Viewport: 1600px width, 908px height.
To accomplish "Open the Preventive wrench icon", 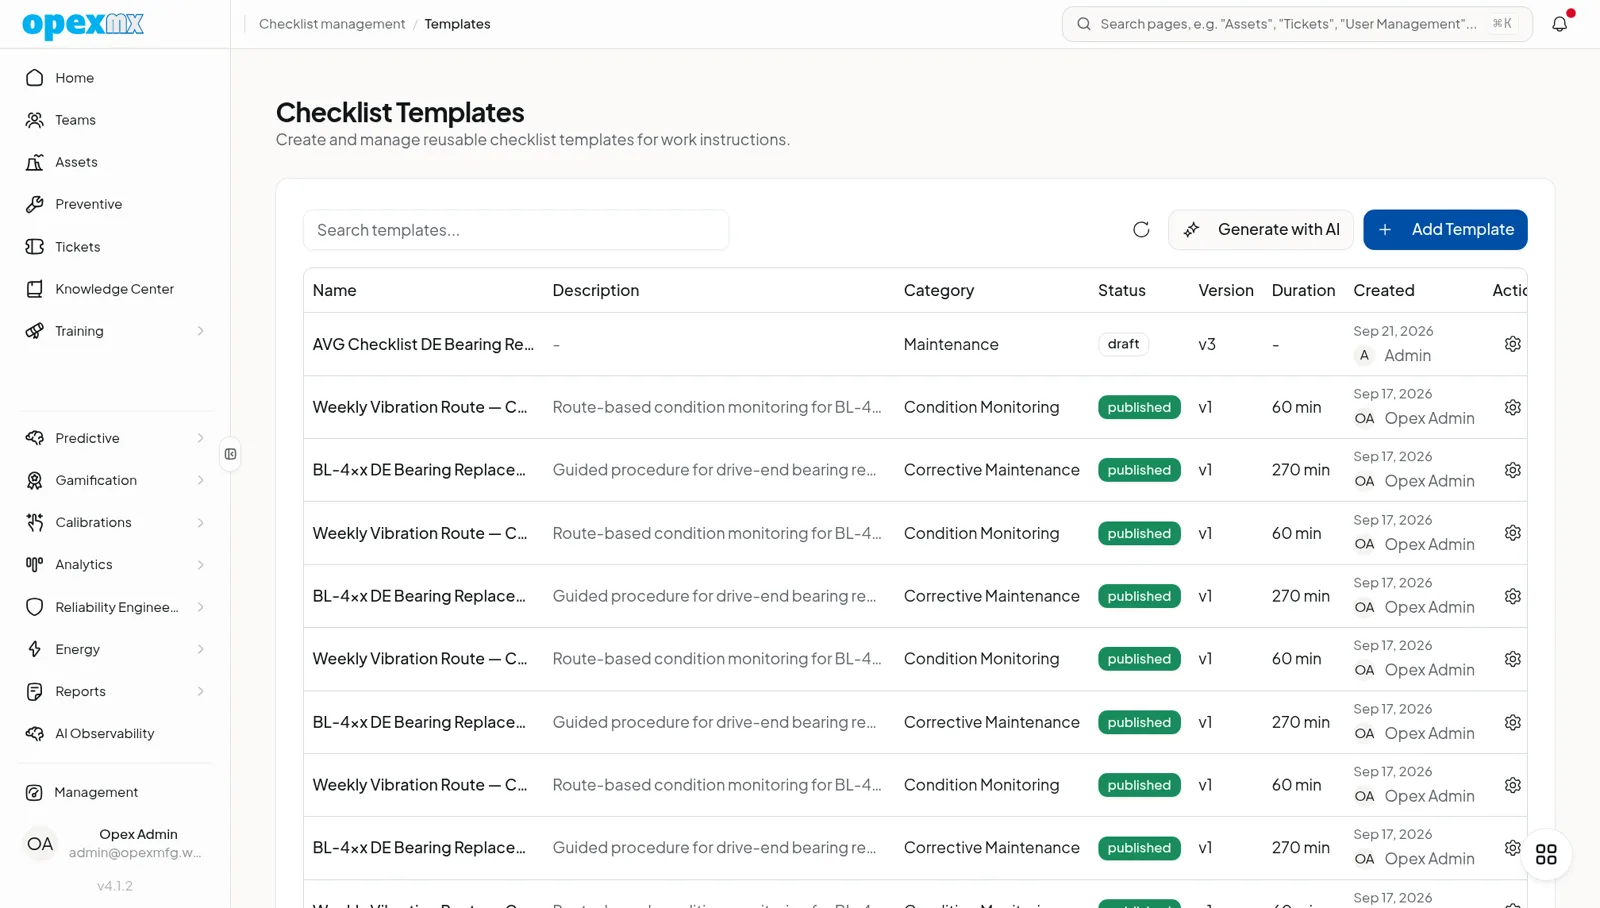I will coord(35,204).
